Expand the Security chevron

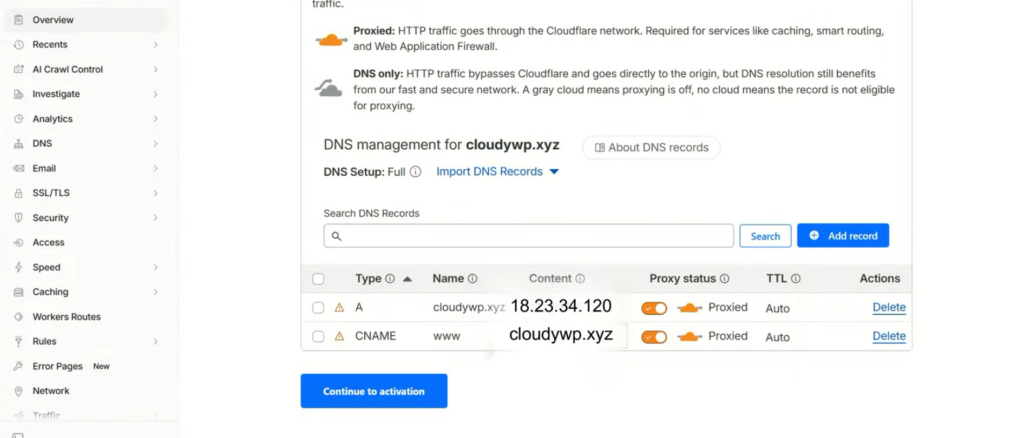pyautogui.click(x=155, y=218)
